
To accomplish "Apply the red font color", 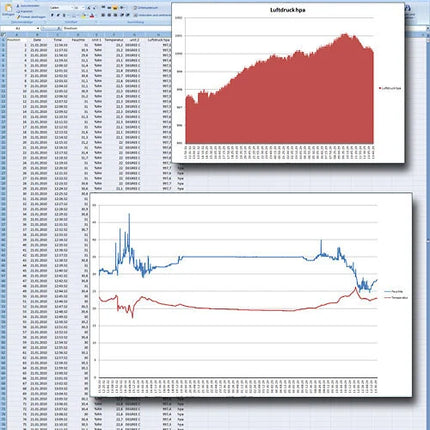I will pos(92,16).
